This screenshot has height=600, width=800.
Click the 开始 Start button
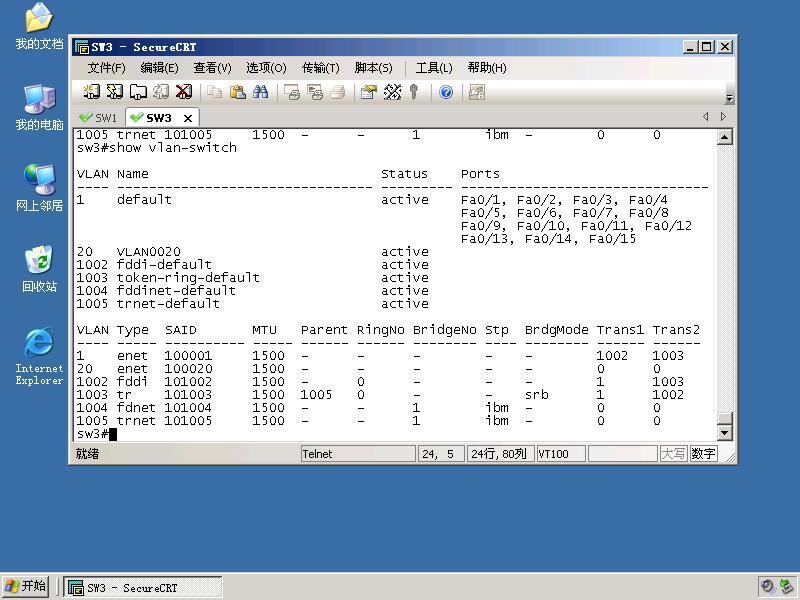(x=25, y=587)
